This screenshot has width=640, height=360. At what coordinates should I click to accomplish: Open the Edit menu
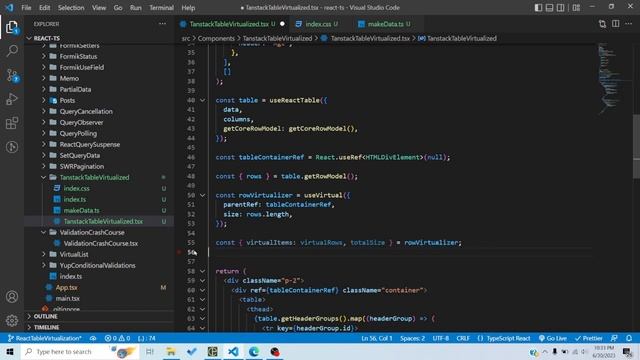[x=44, y=8]
